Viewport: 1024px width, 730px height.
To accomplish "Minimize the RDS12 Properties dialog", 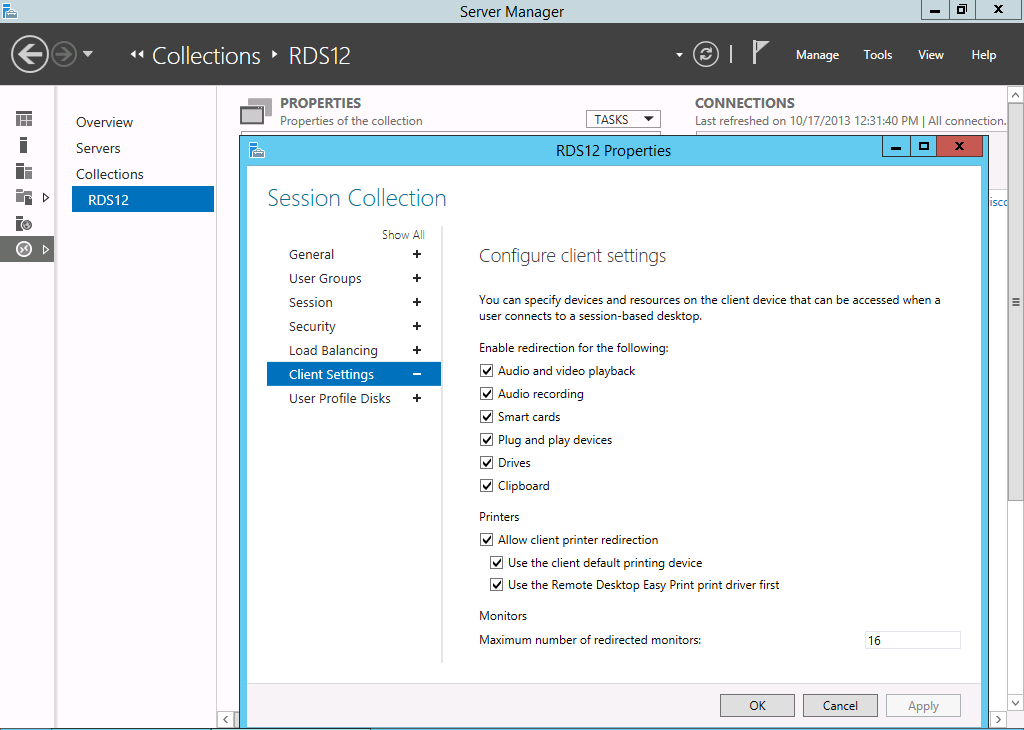I will [x=896, y=147].
